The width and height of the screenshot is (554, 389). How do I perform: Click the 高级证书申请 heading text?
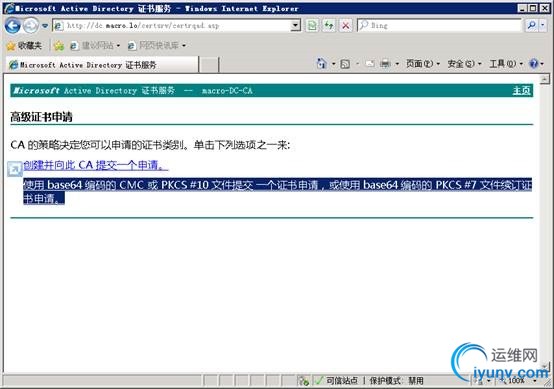pos(41,117)
